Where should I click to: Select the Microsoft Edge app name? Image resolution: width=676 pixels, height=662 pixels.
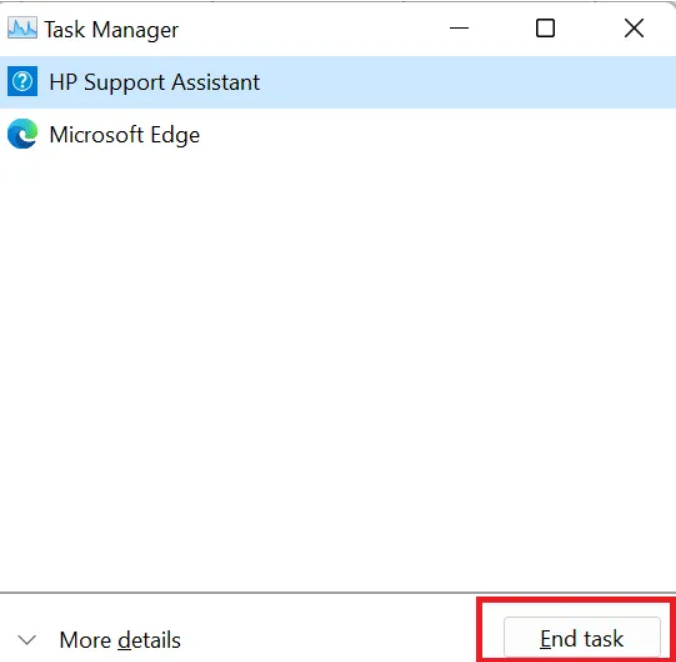[x=124, y=135]
